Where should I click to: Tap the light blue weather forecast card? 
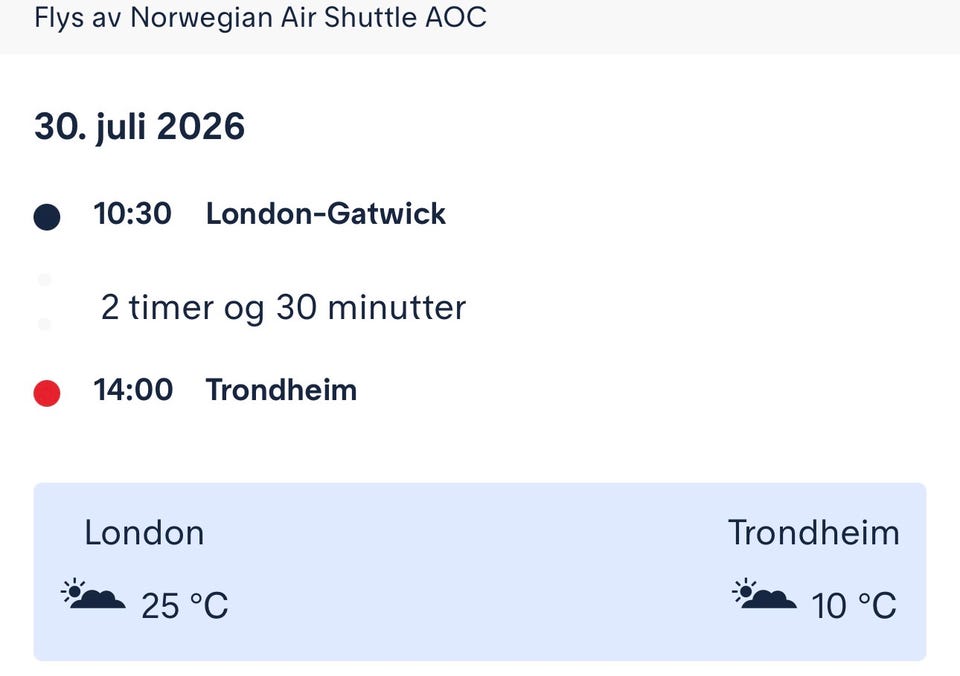(480, 572)
